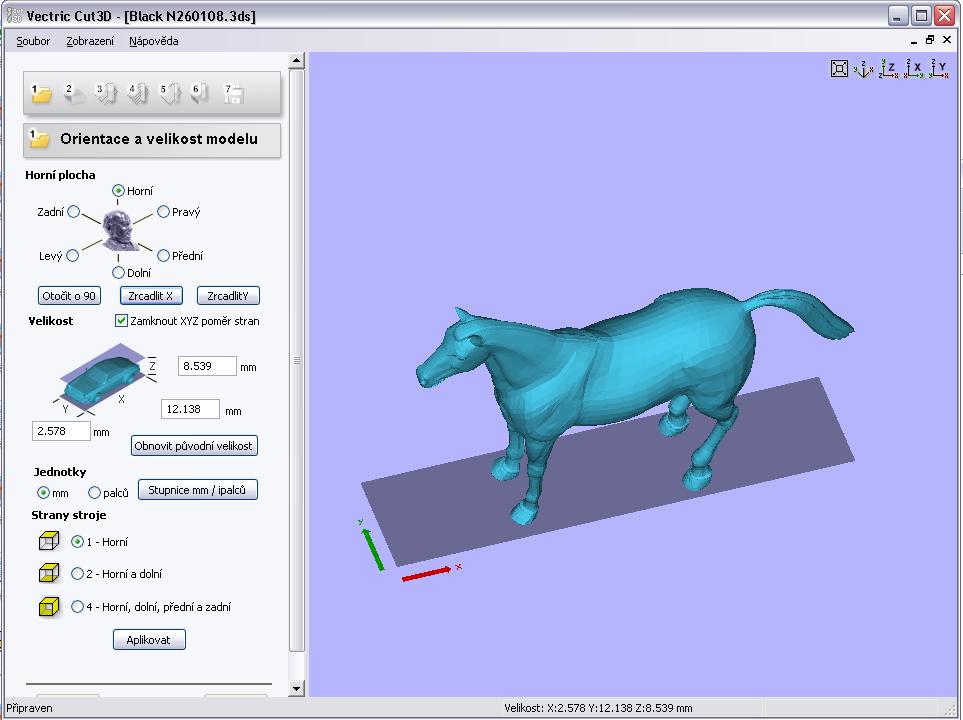This screenshot has height=720, width=963.
Task: Open the Soubor menu
Action: point(33,41)
